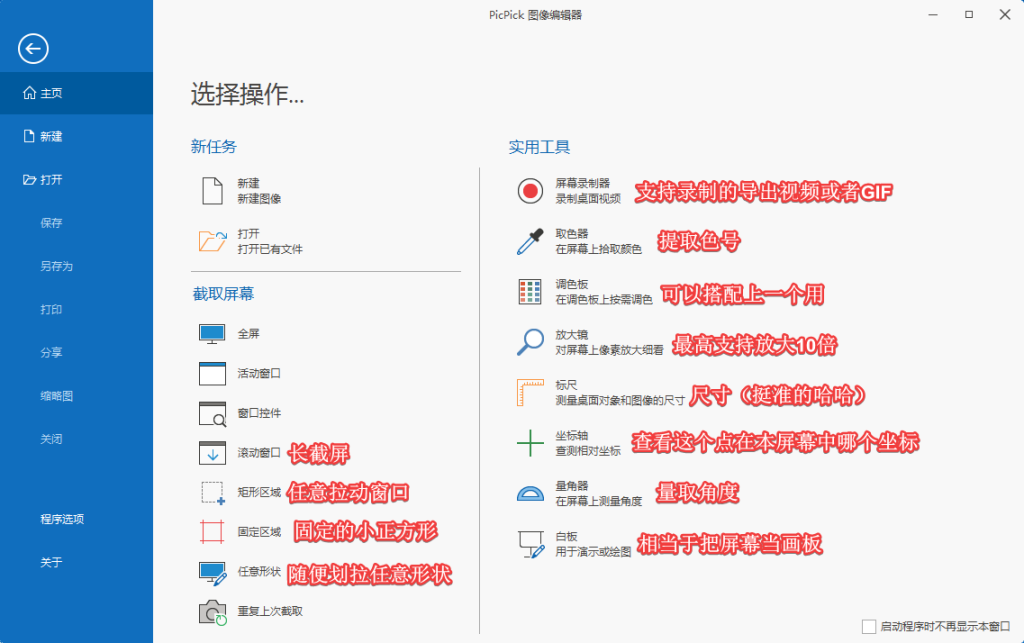Select 打印 in the sidebar
1024x643 pixels.
coord(51,309)
